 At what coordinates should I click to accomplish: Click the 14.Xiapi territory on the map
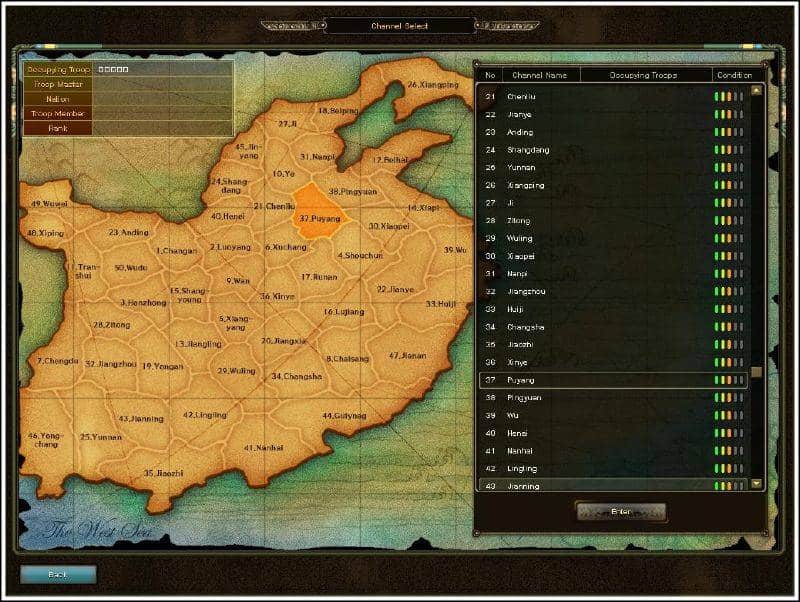coord(423,208)
